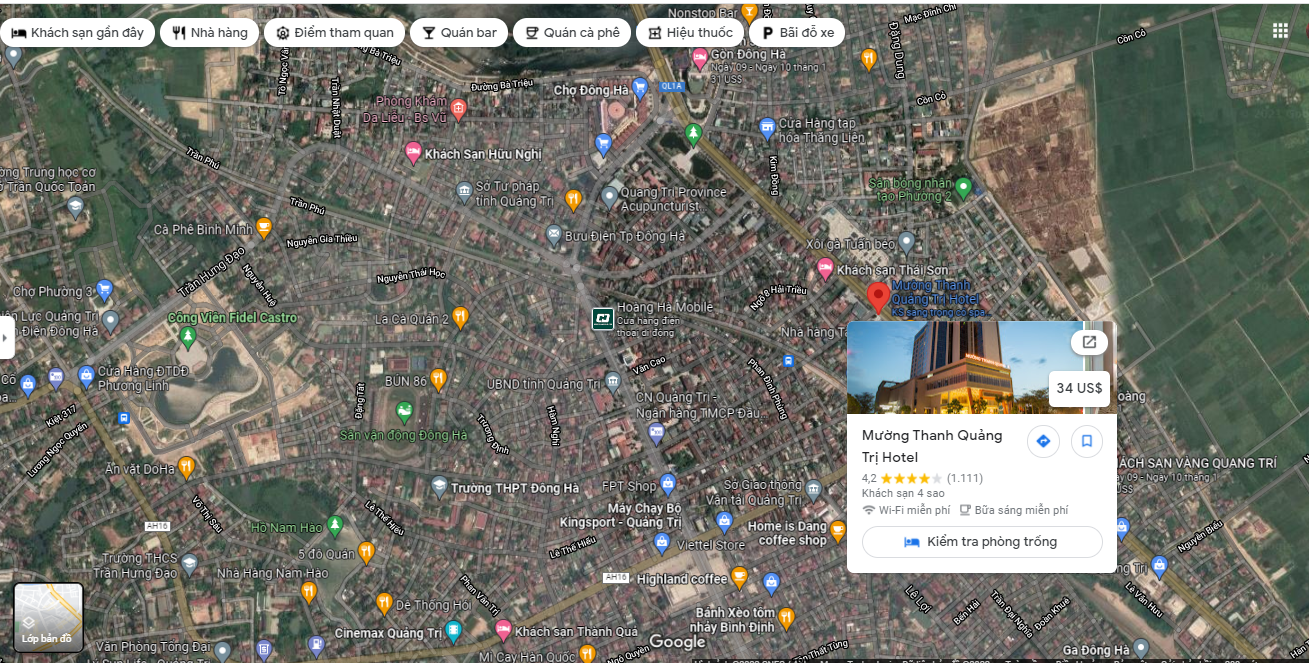Screen dimensions: 1309x663
Task: Click Bưu Điện Tp Đông Hà marker
Action: point(553,234)
